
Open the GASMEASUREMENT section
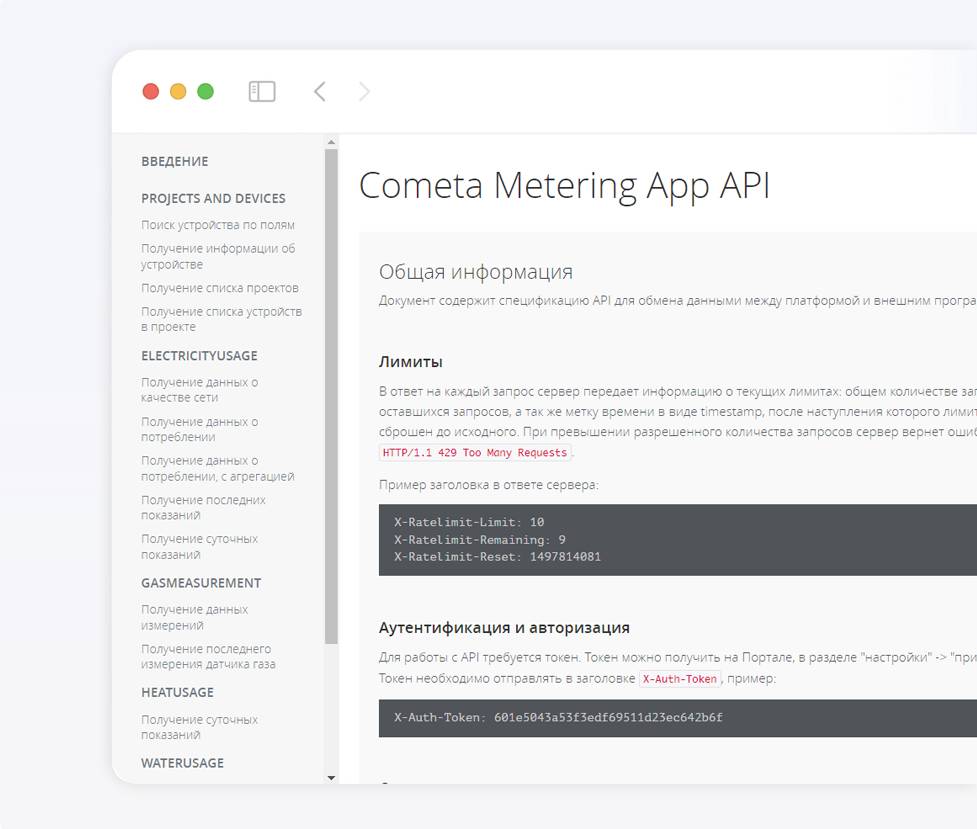click(201, 583)
